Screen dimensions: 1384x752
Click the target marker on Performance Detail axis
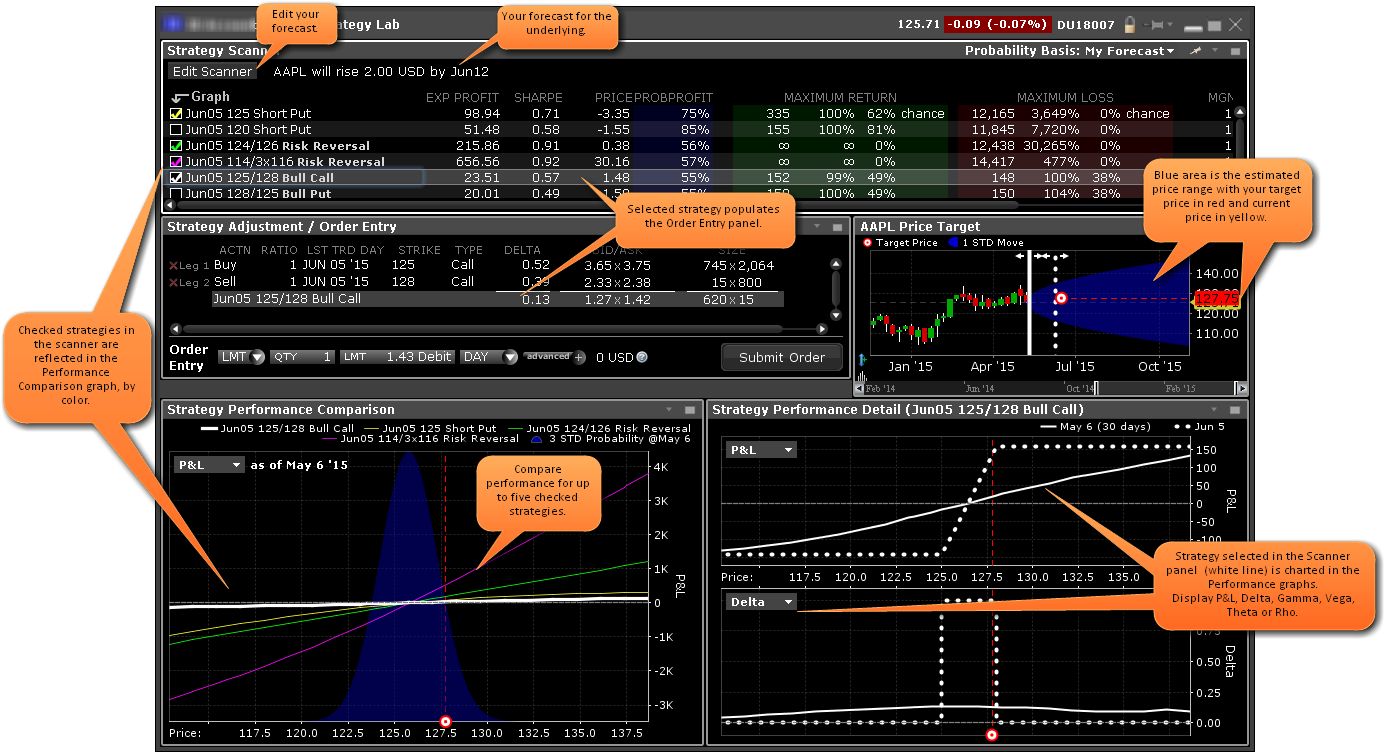992,735
